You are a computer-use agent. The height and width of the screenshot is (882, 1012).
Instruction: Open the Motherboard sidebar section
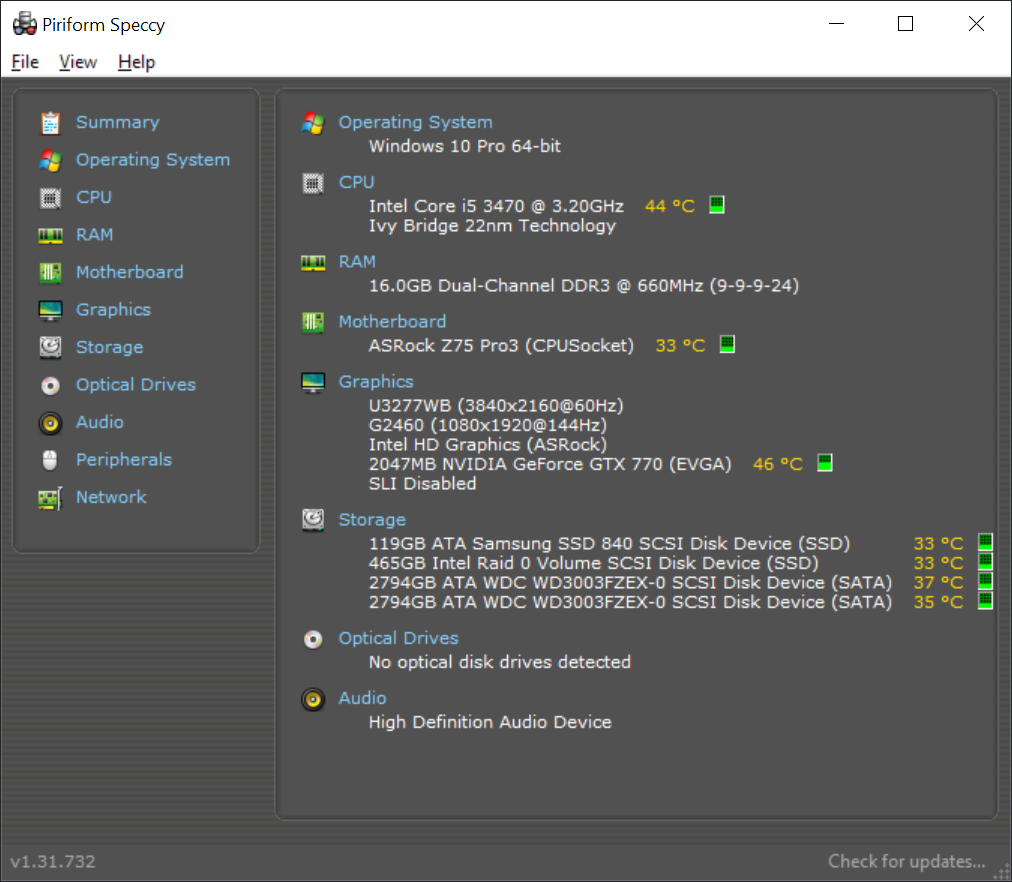[x=130, y=272]
